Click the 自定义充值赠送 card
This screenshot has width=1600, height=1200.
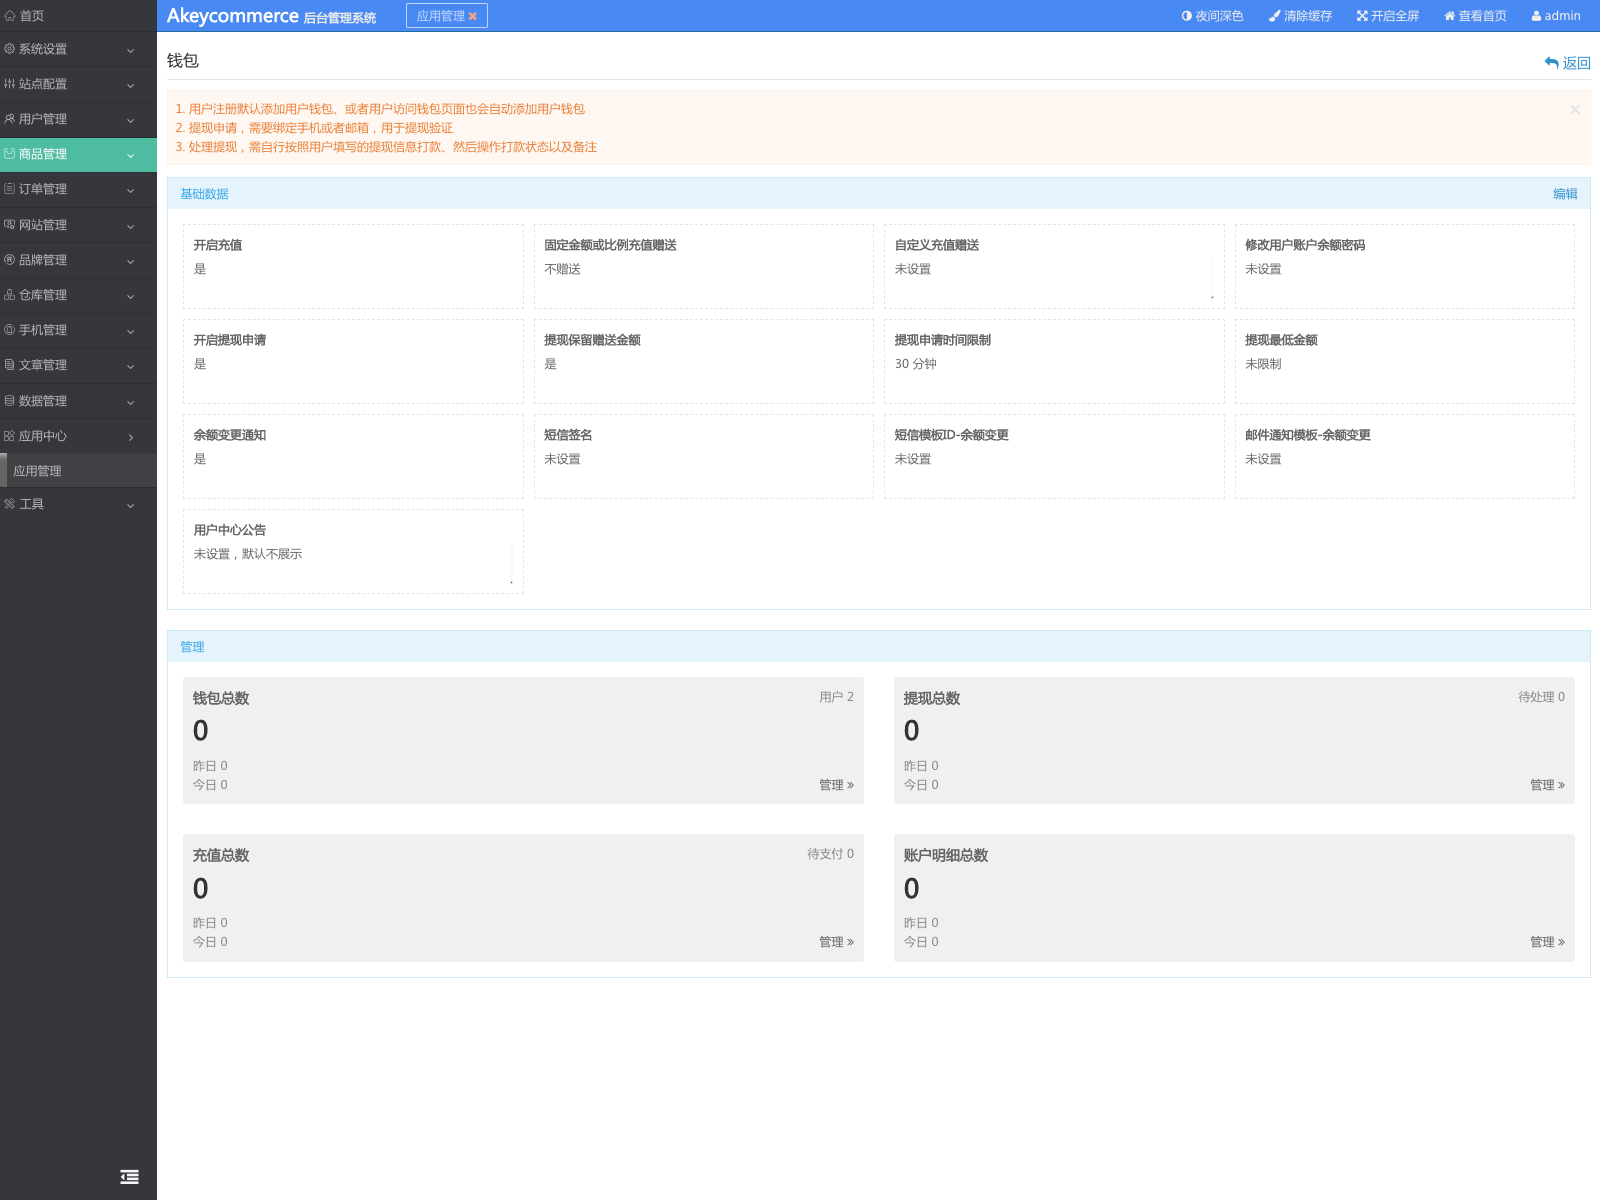pos(1054,266)
